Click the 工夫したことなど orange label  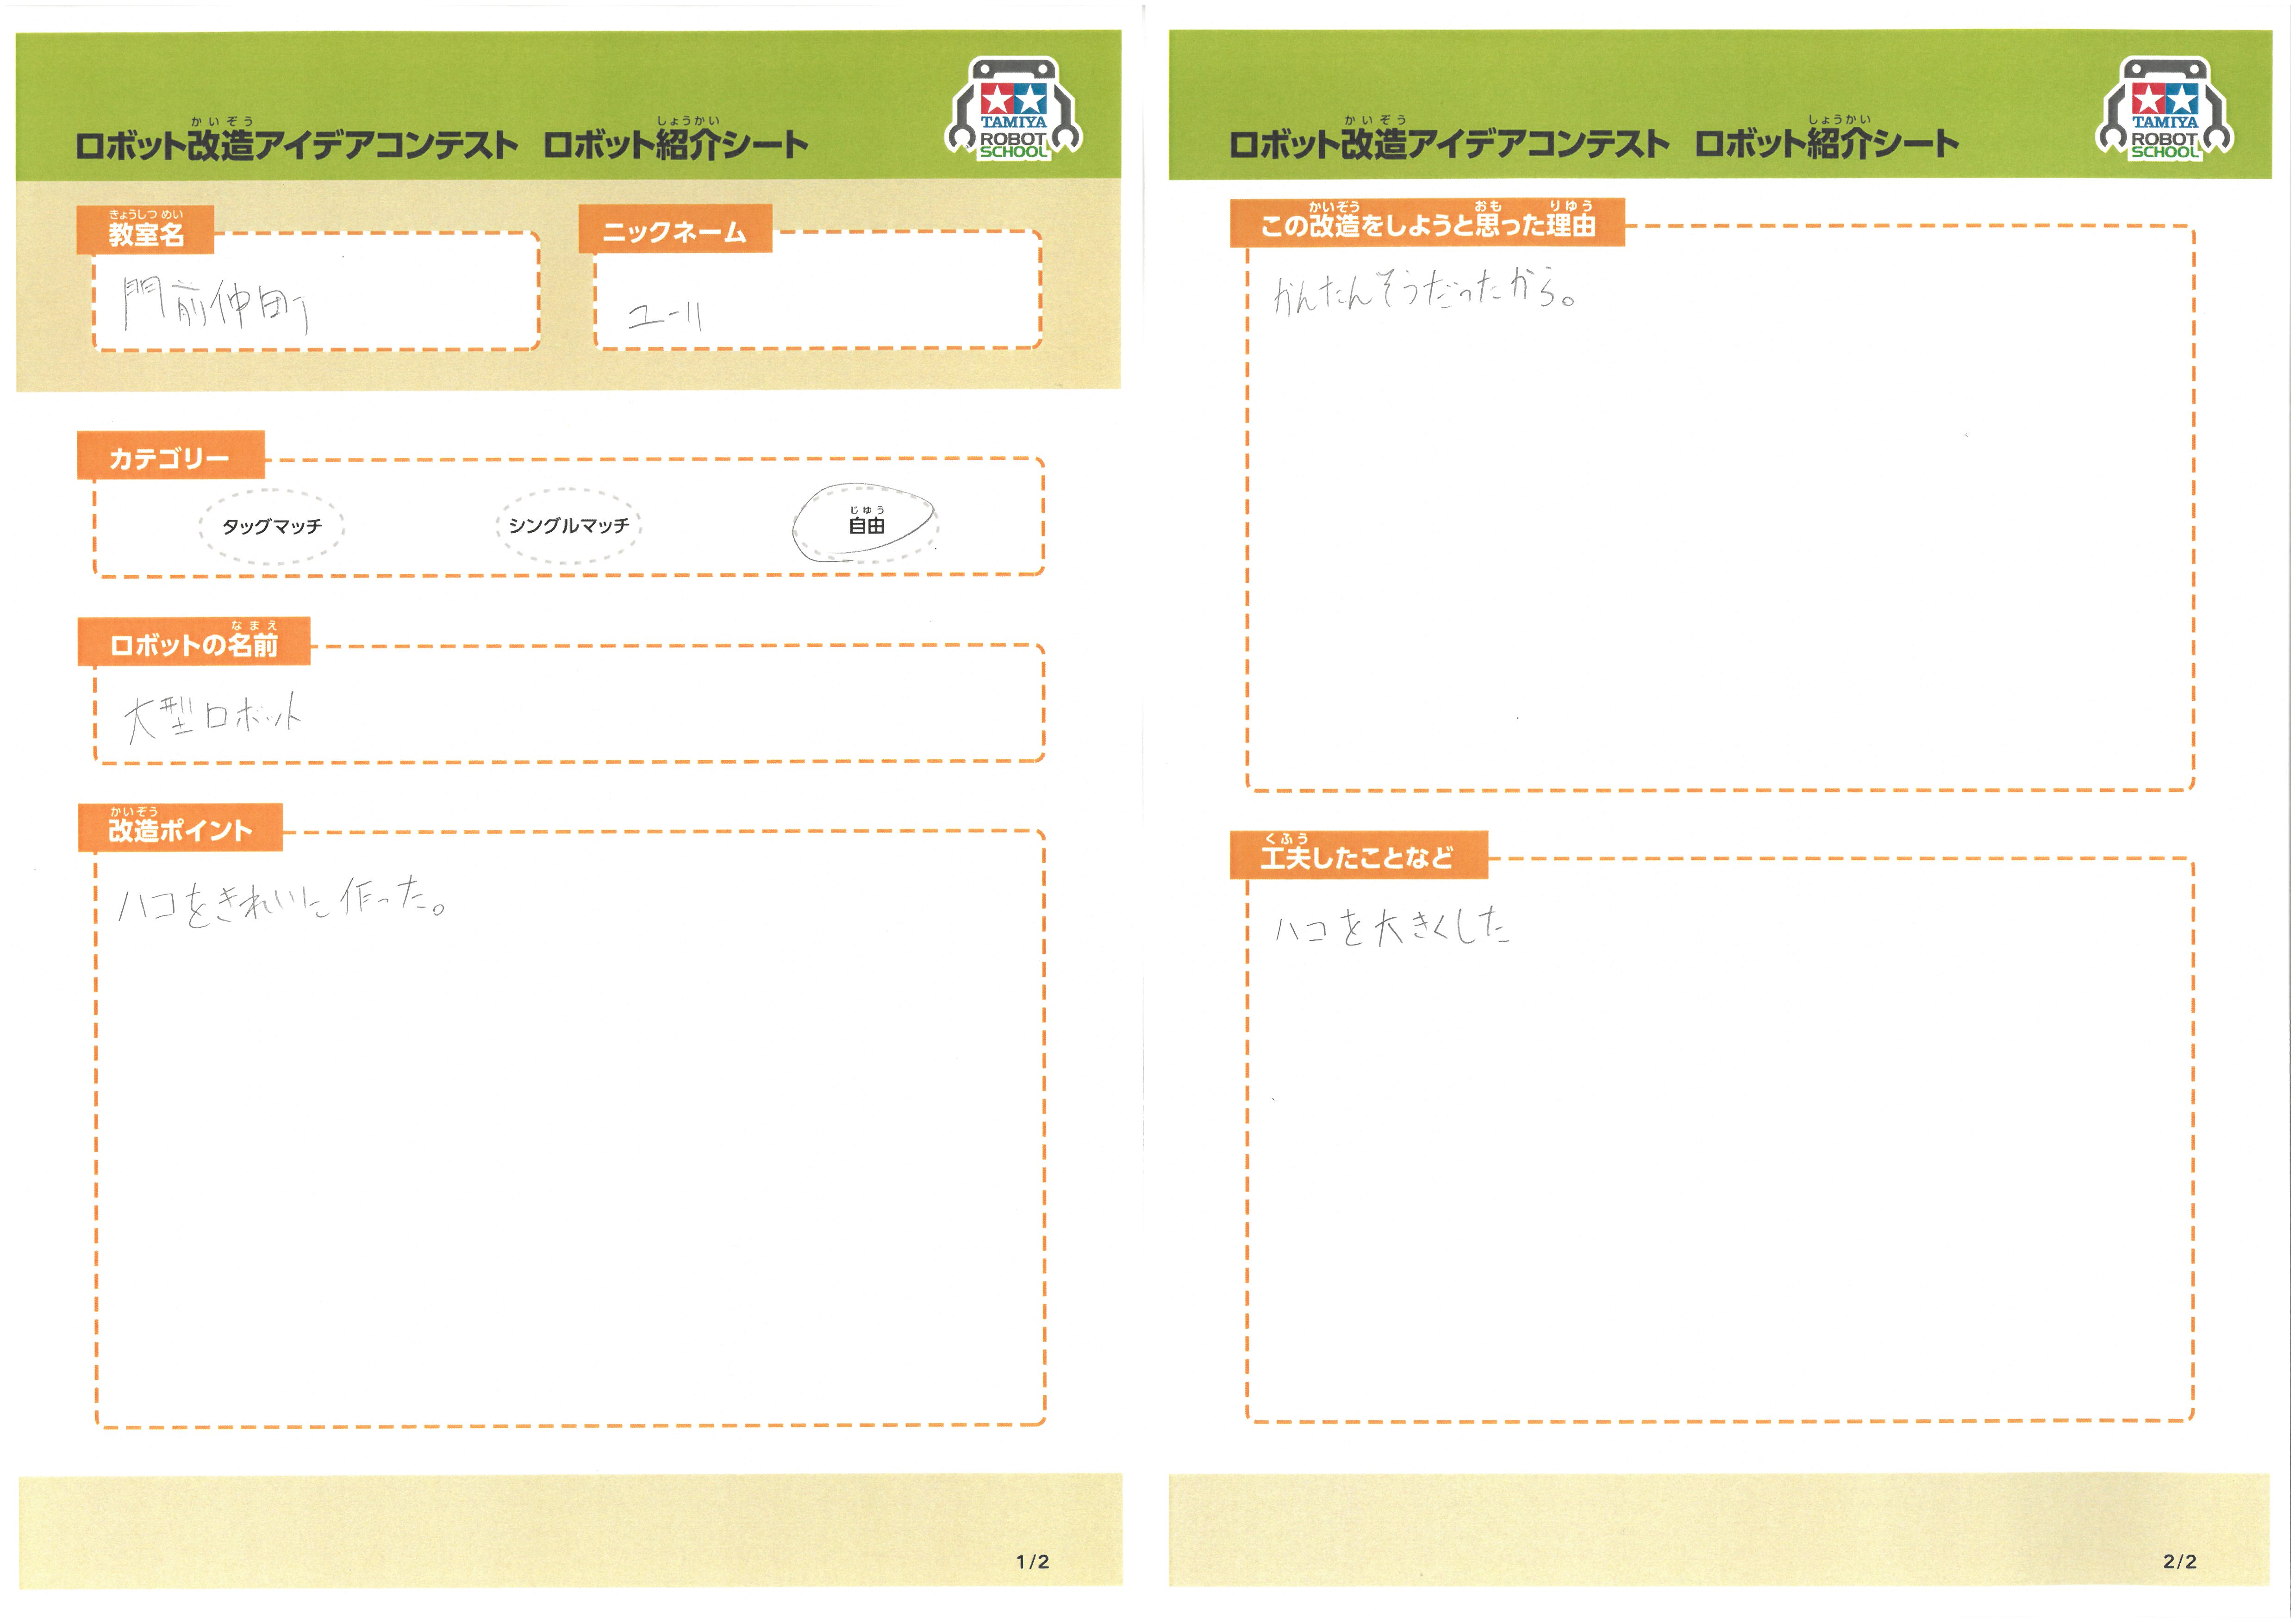1358,855
